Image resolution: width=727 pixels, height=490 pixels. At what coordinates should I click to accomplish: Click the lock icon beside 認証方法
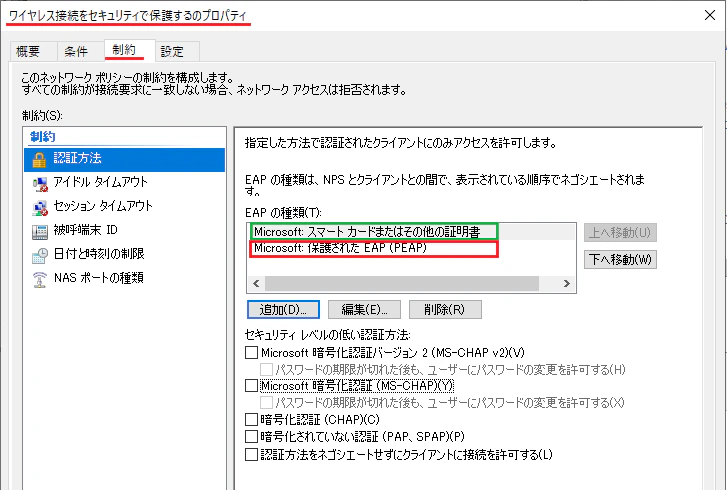point(39,159)
